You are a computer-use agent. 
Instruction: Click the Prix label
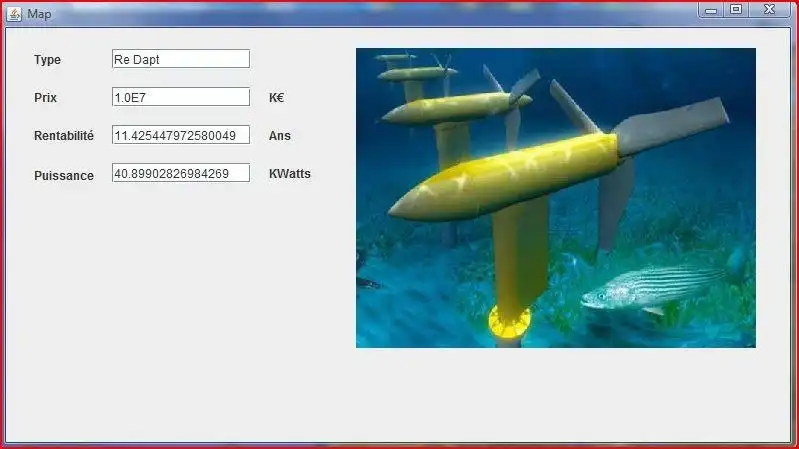pyautogui.click(x=45, y=97)
